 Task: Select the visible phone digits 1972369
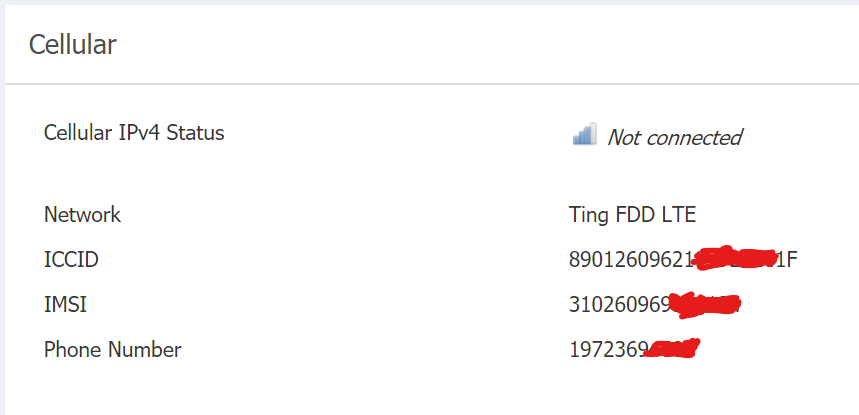coord(608,350)
